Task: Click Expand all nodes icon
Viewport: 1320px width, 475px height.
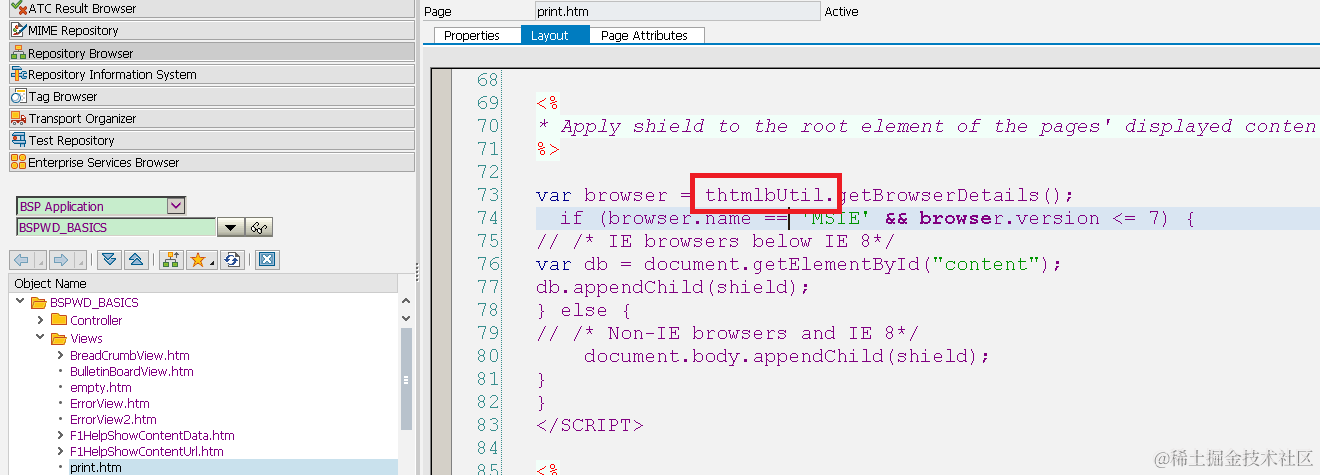Action: click(108, 260)
